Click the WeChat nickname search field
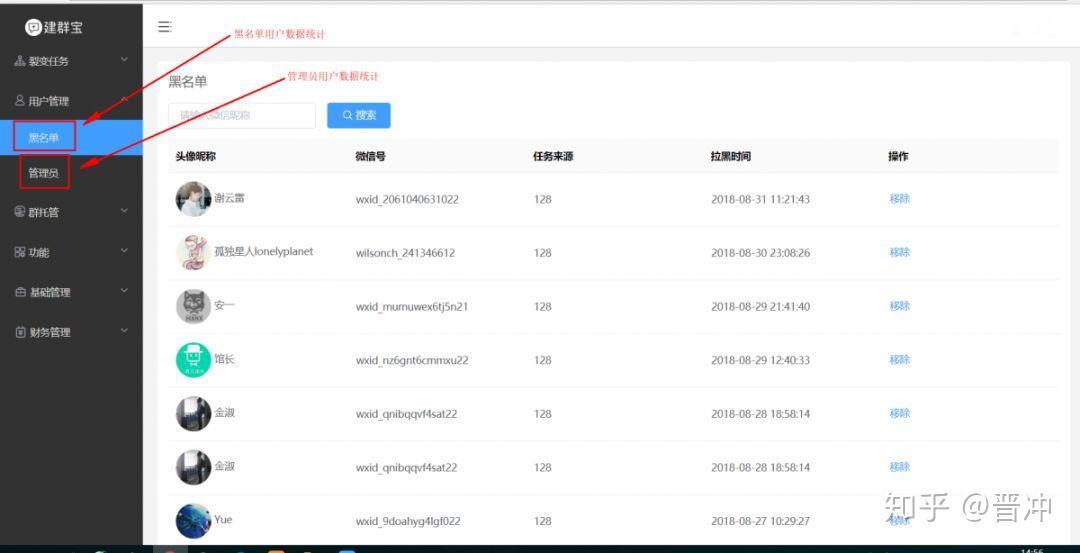 coord(242,116)
